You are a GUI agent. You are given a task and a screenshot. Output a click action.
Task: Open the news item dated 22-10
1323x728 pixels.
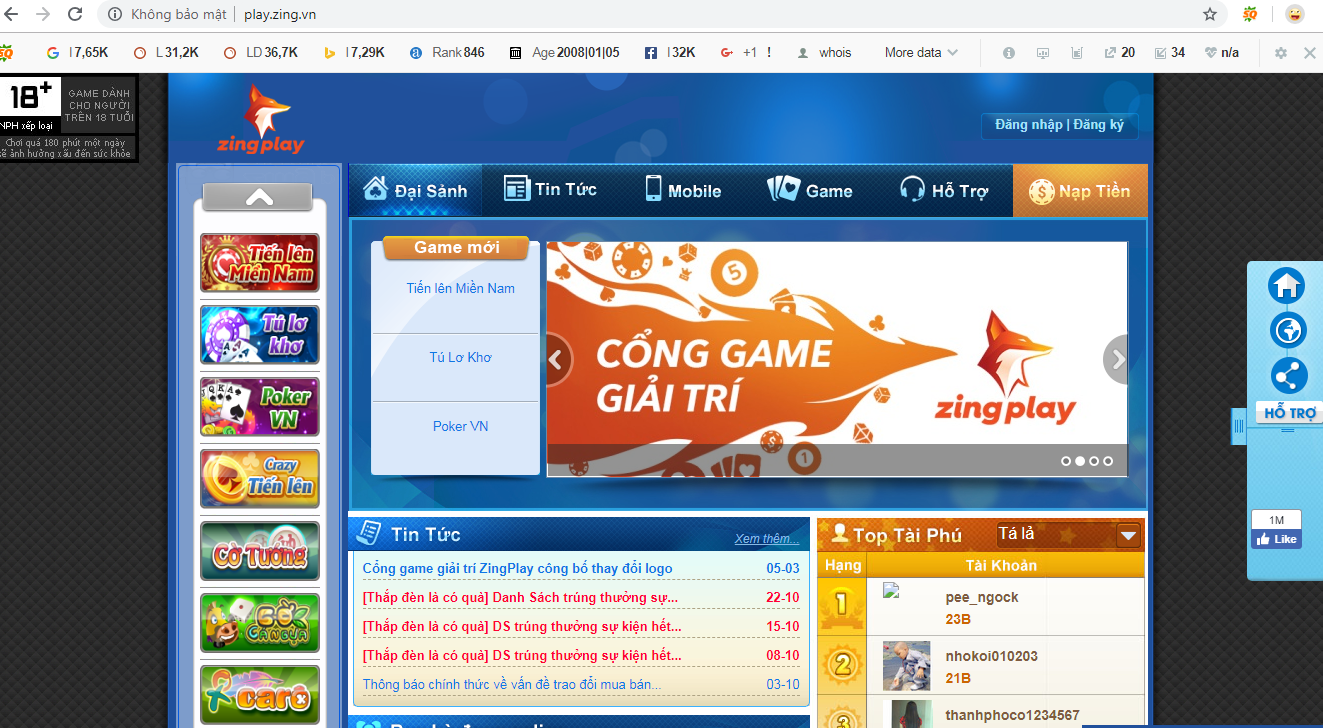(x=580, y=597)
